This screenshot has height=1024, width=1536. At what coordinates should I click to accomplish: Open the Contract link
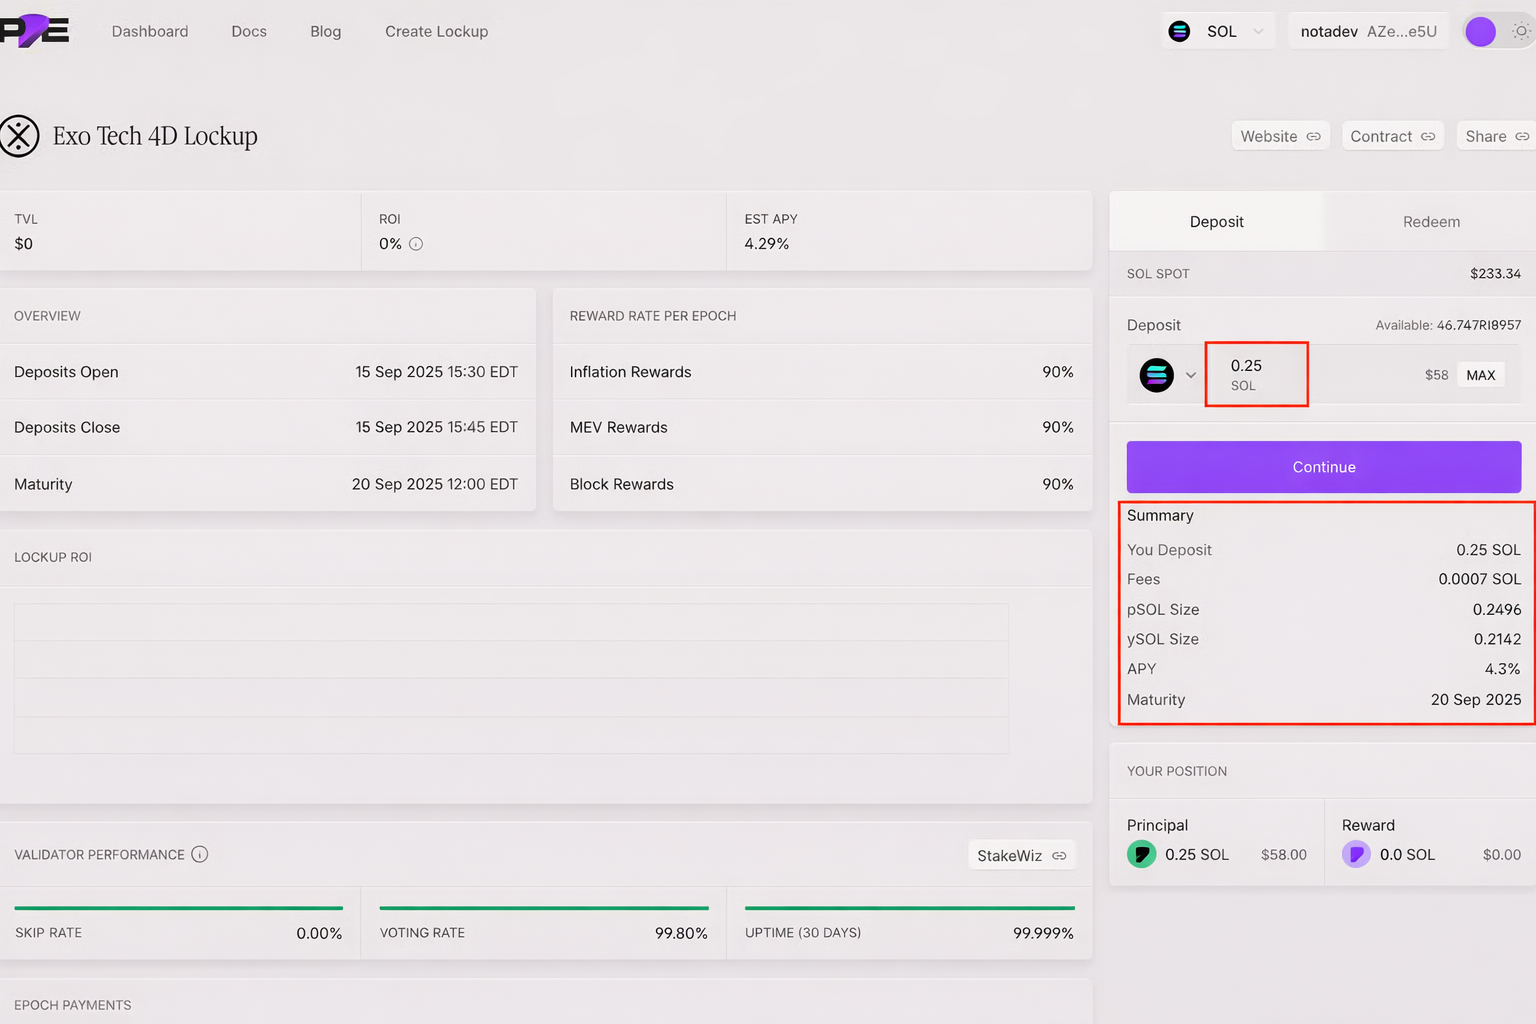1392,136
